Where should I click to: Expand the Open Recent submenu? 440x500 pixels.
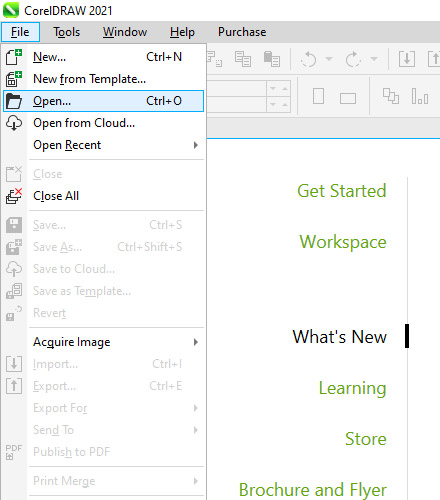(x=196, y=145)
